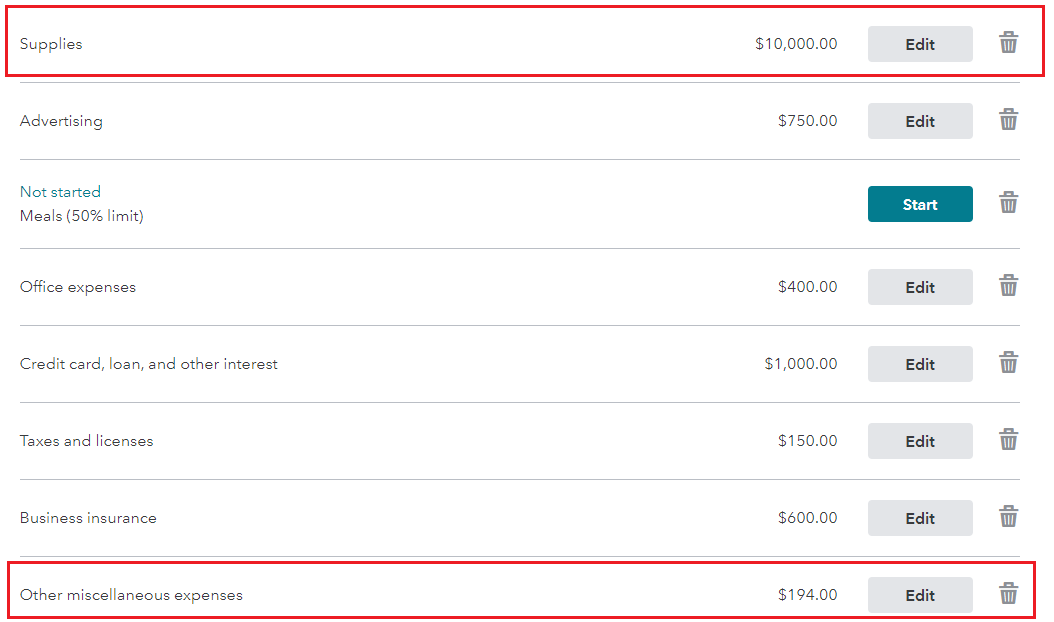1054x622 pixels.
Task: Click the Meals (50% limit) label
Action: tap(82, 216)
